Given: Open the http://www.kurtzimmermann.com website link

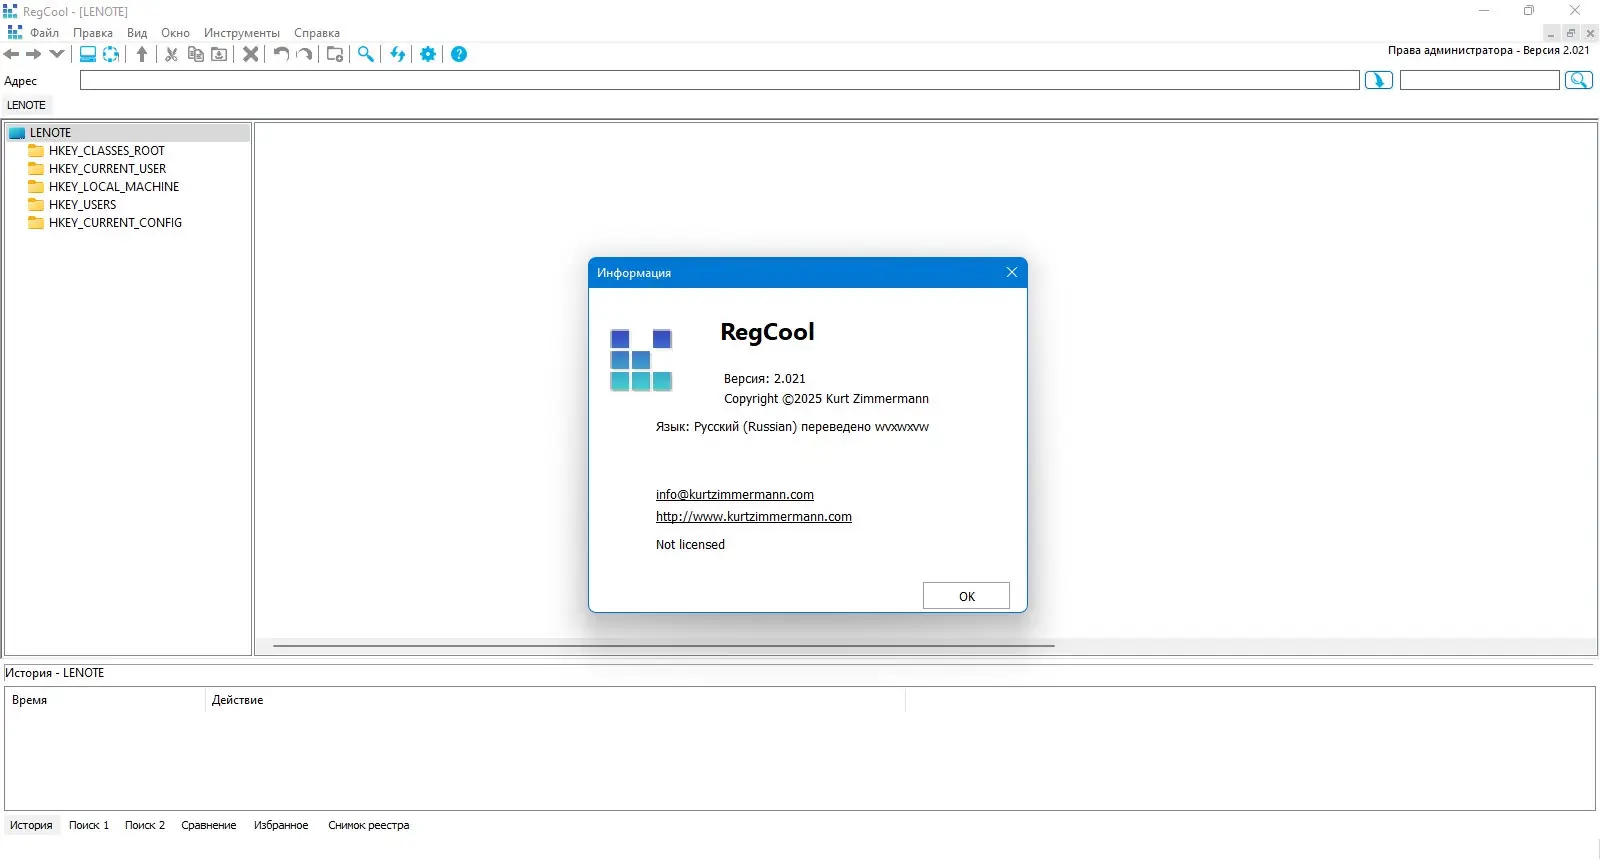Looking at the screenshot, I should (x=754, y=516).
